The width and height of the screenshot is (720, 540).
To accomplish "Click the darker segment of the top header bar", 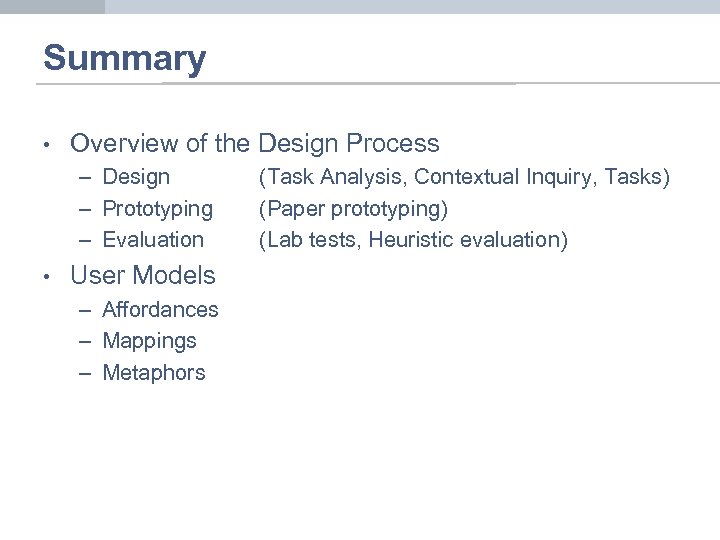I will click(52, 6).
